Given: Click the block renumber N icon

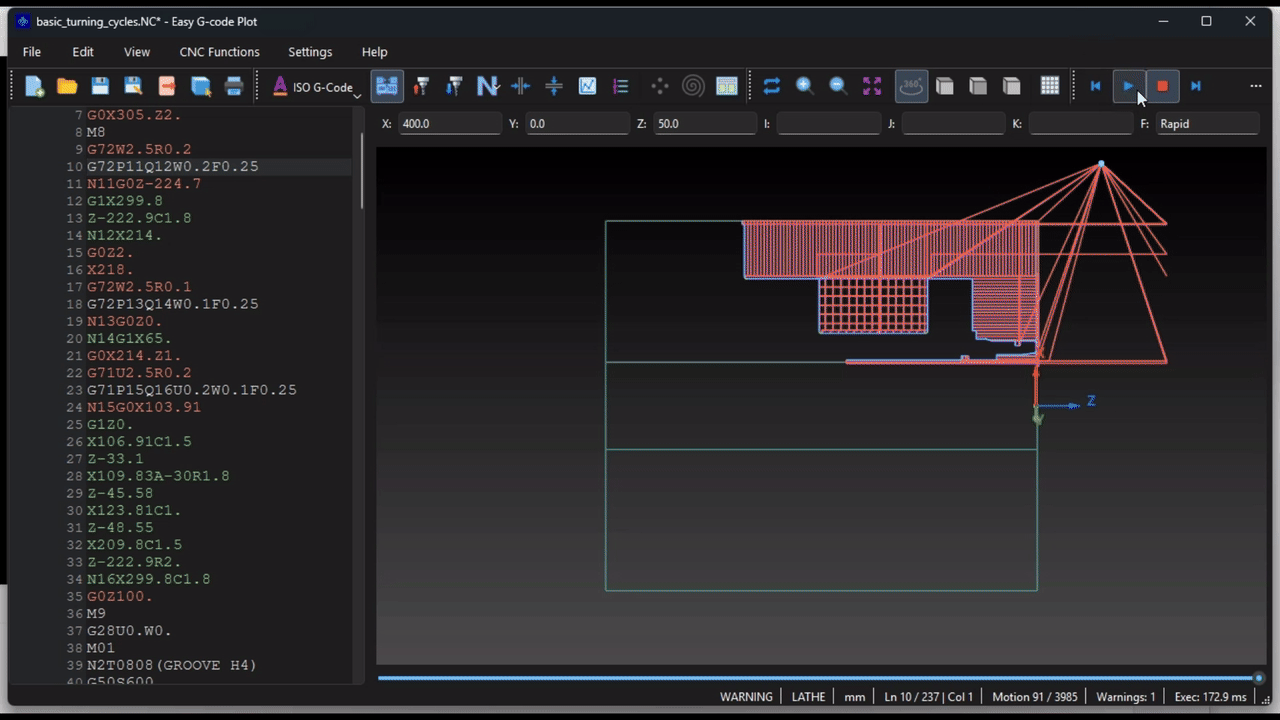Looking at the screenshot, I should (x=487, y=86).
